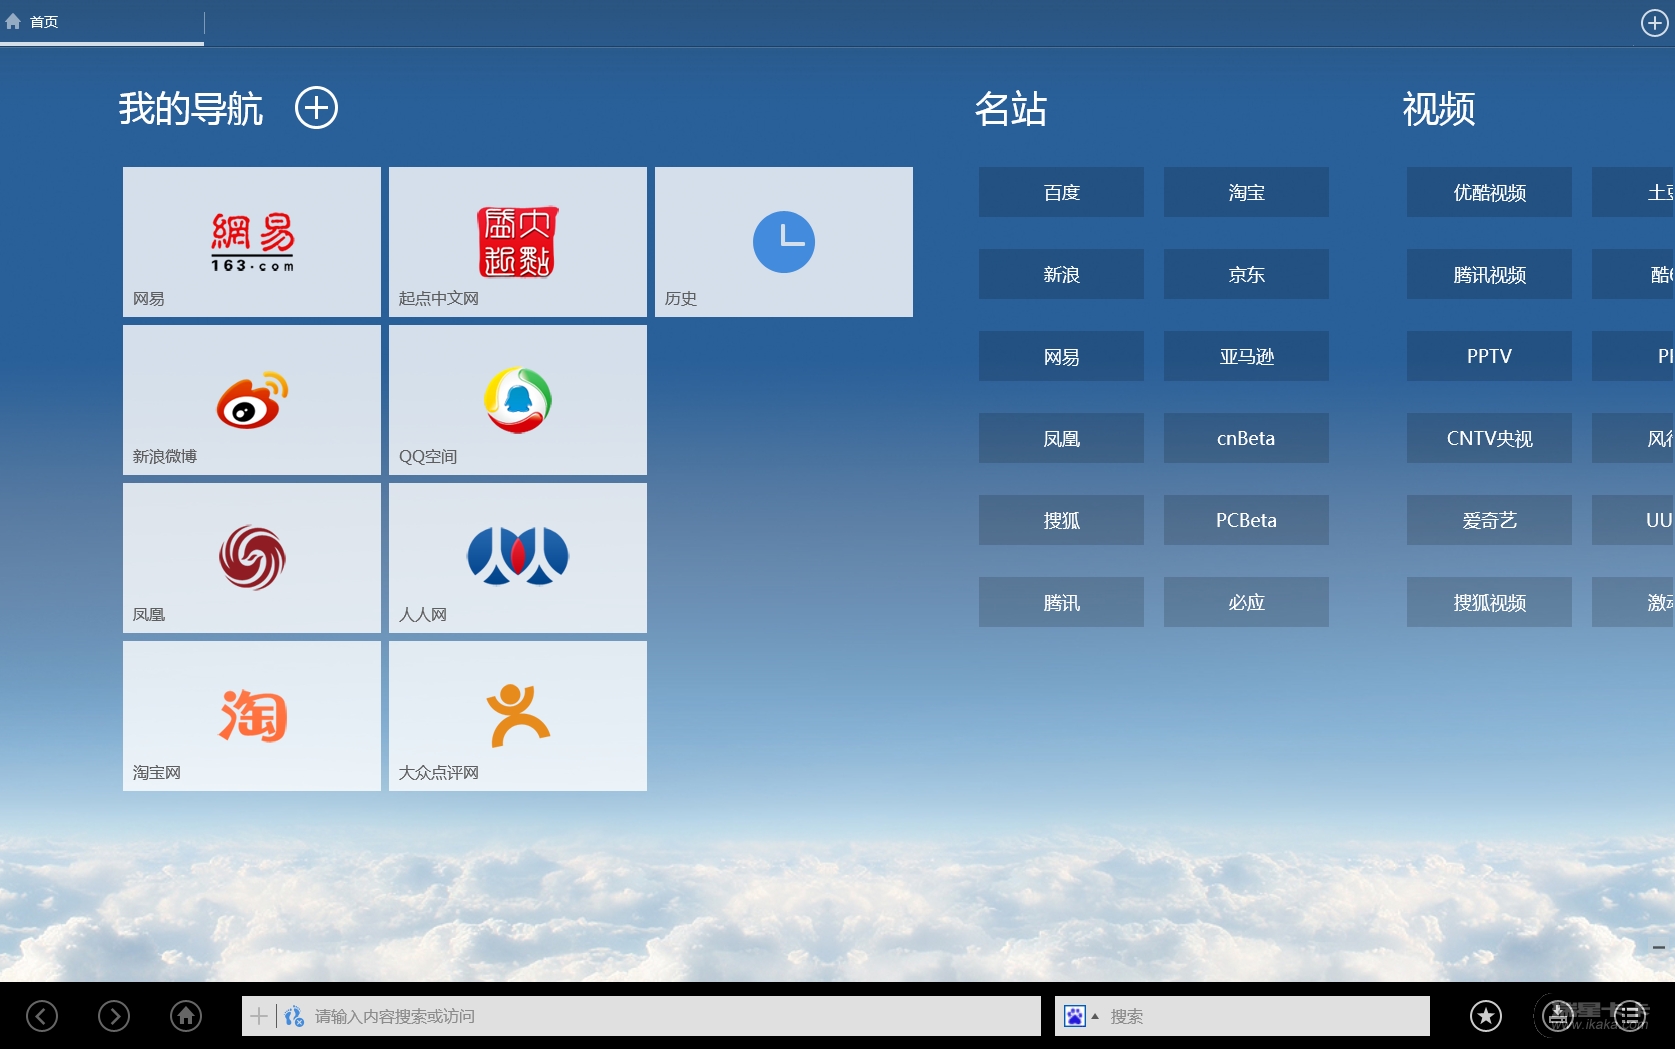This screenshot has height=1049, width=1675.
Task: Open the 淘宝网 tile
Action: pos(252,716)
